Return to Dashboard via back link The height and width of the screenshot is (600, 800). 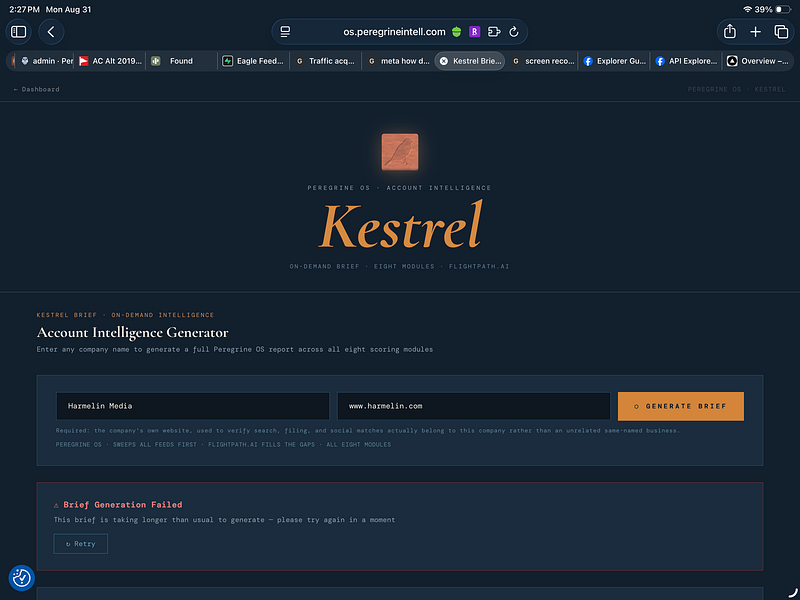pos(36,89)
